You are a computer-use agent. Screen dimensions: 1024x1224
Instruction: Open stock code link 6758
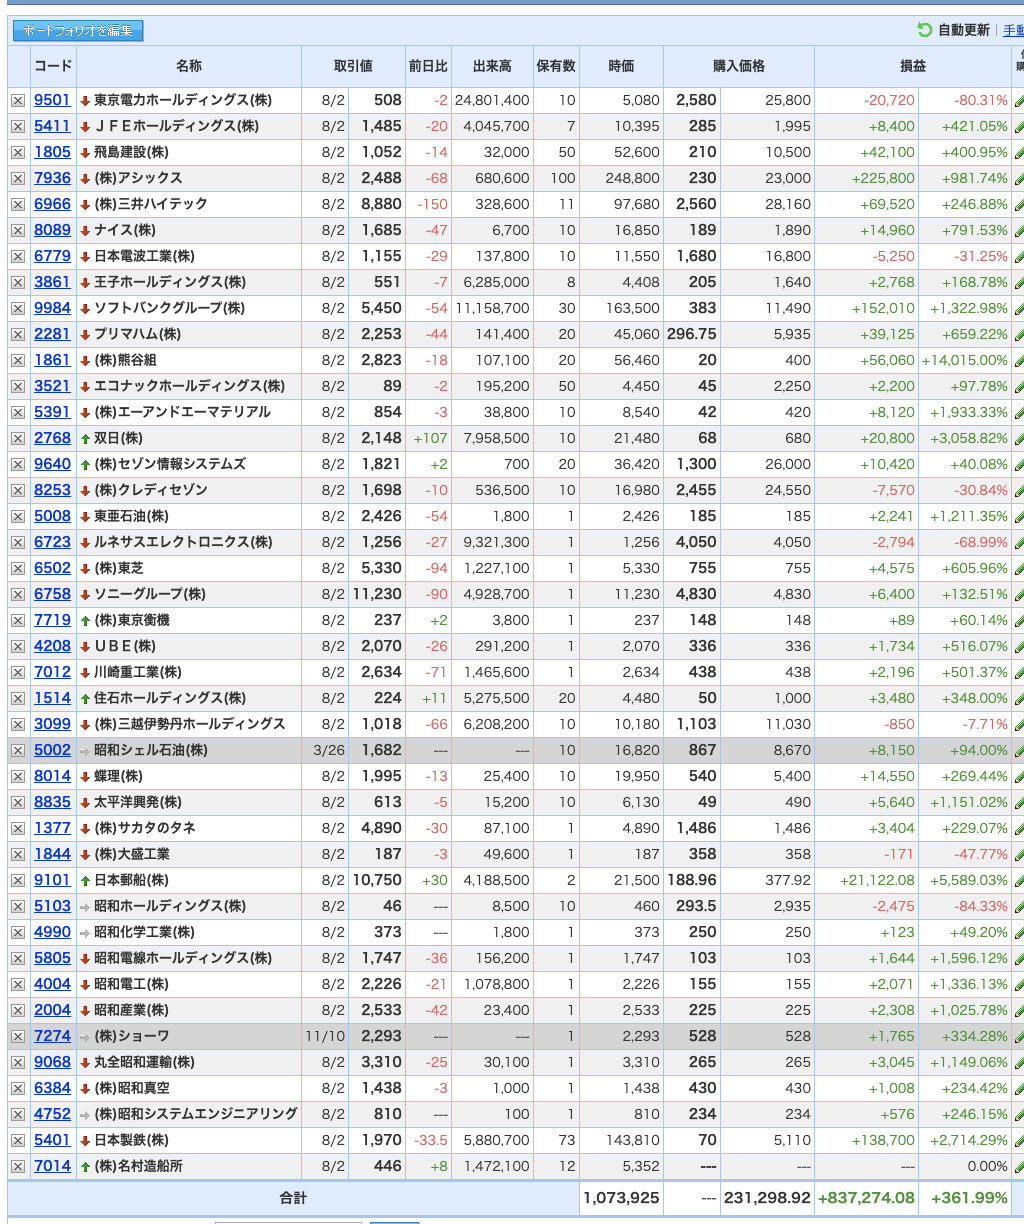(x=52, y=594)
